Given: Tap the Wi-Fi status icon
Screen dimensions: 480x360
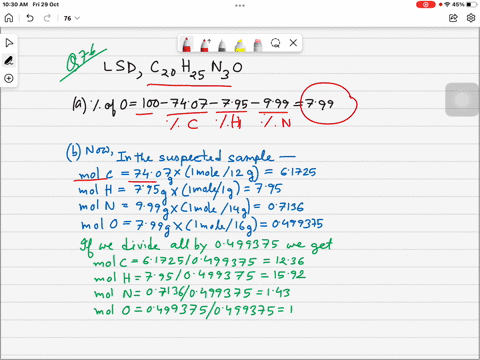Looking at the screenshot, I should (x=447, y=4).
